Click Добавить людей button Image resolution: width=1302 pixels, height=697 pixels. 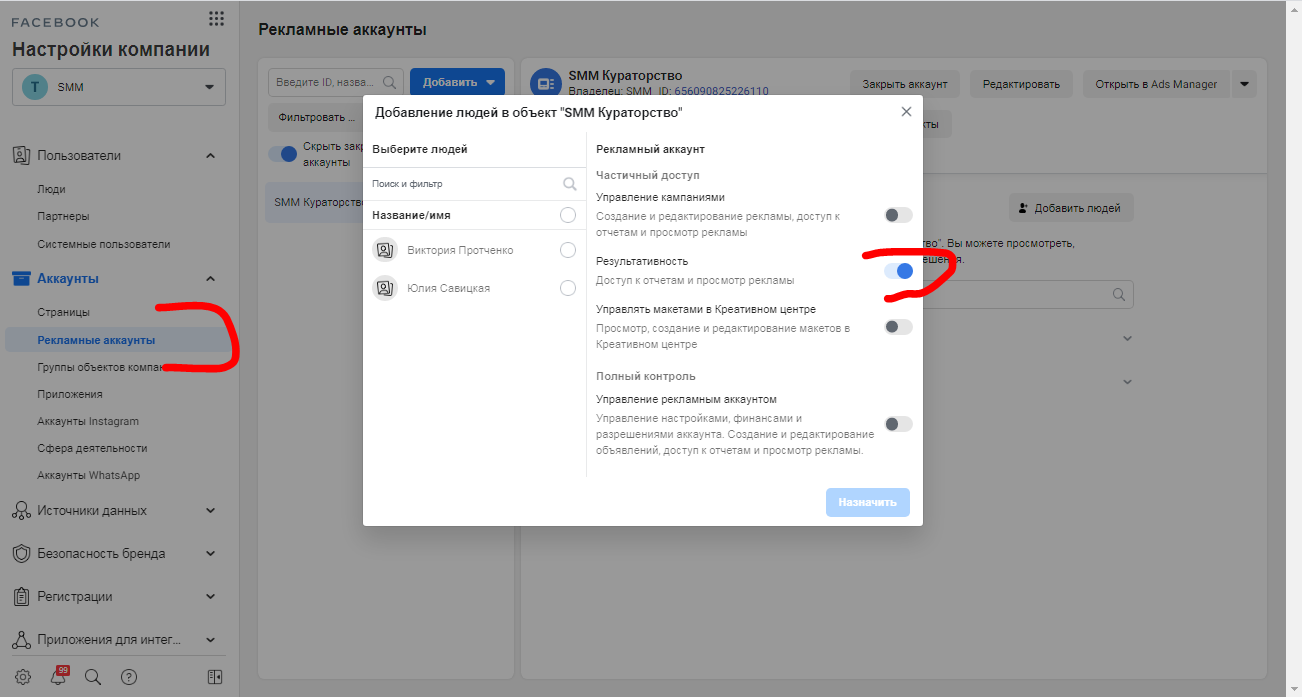[1071, 208]
